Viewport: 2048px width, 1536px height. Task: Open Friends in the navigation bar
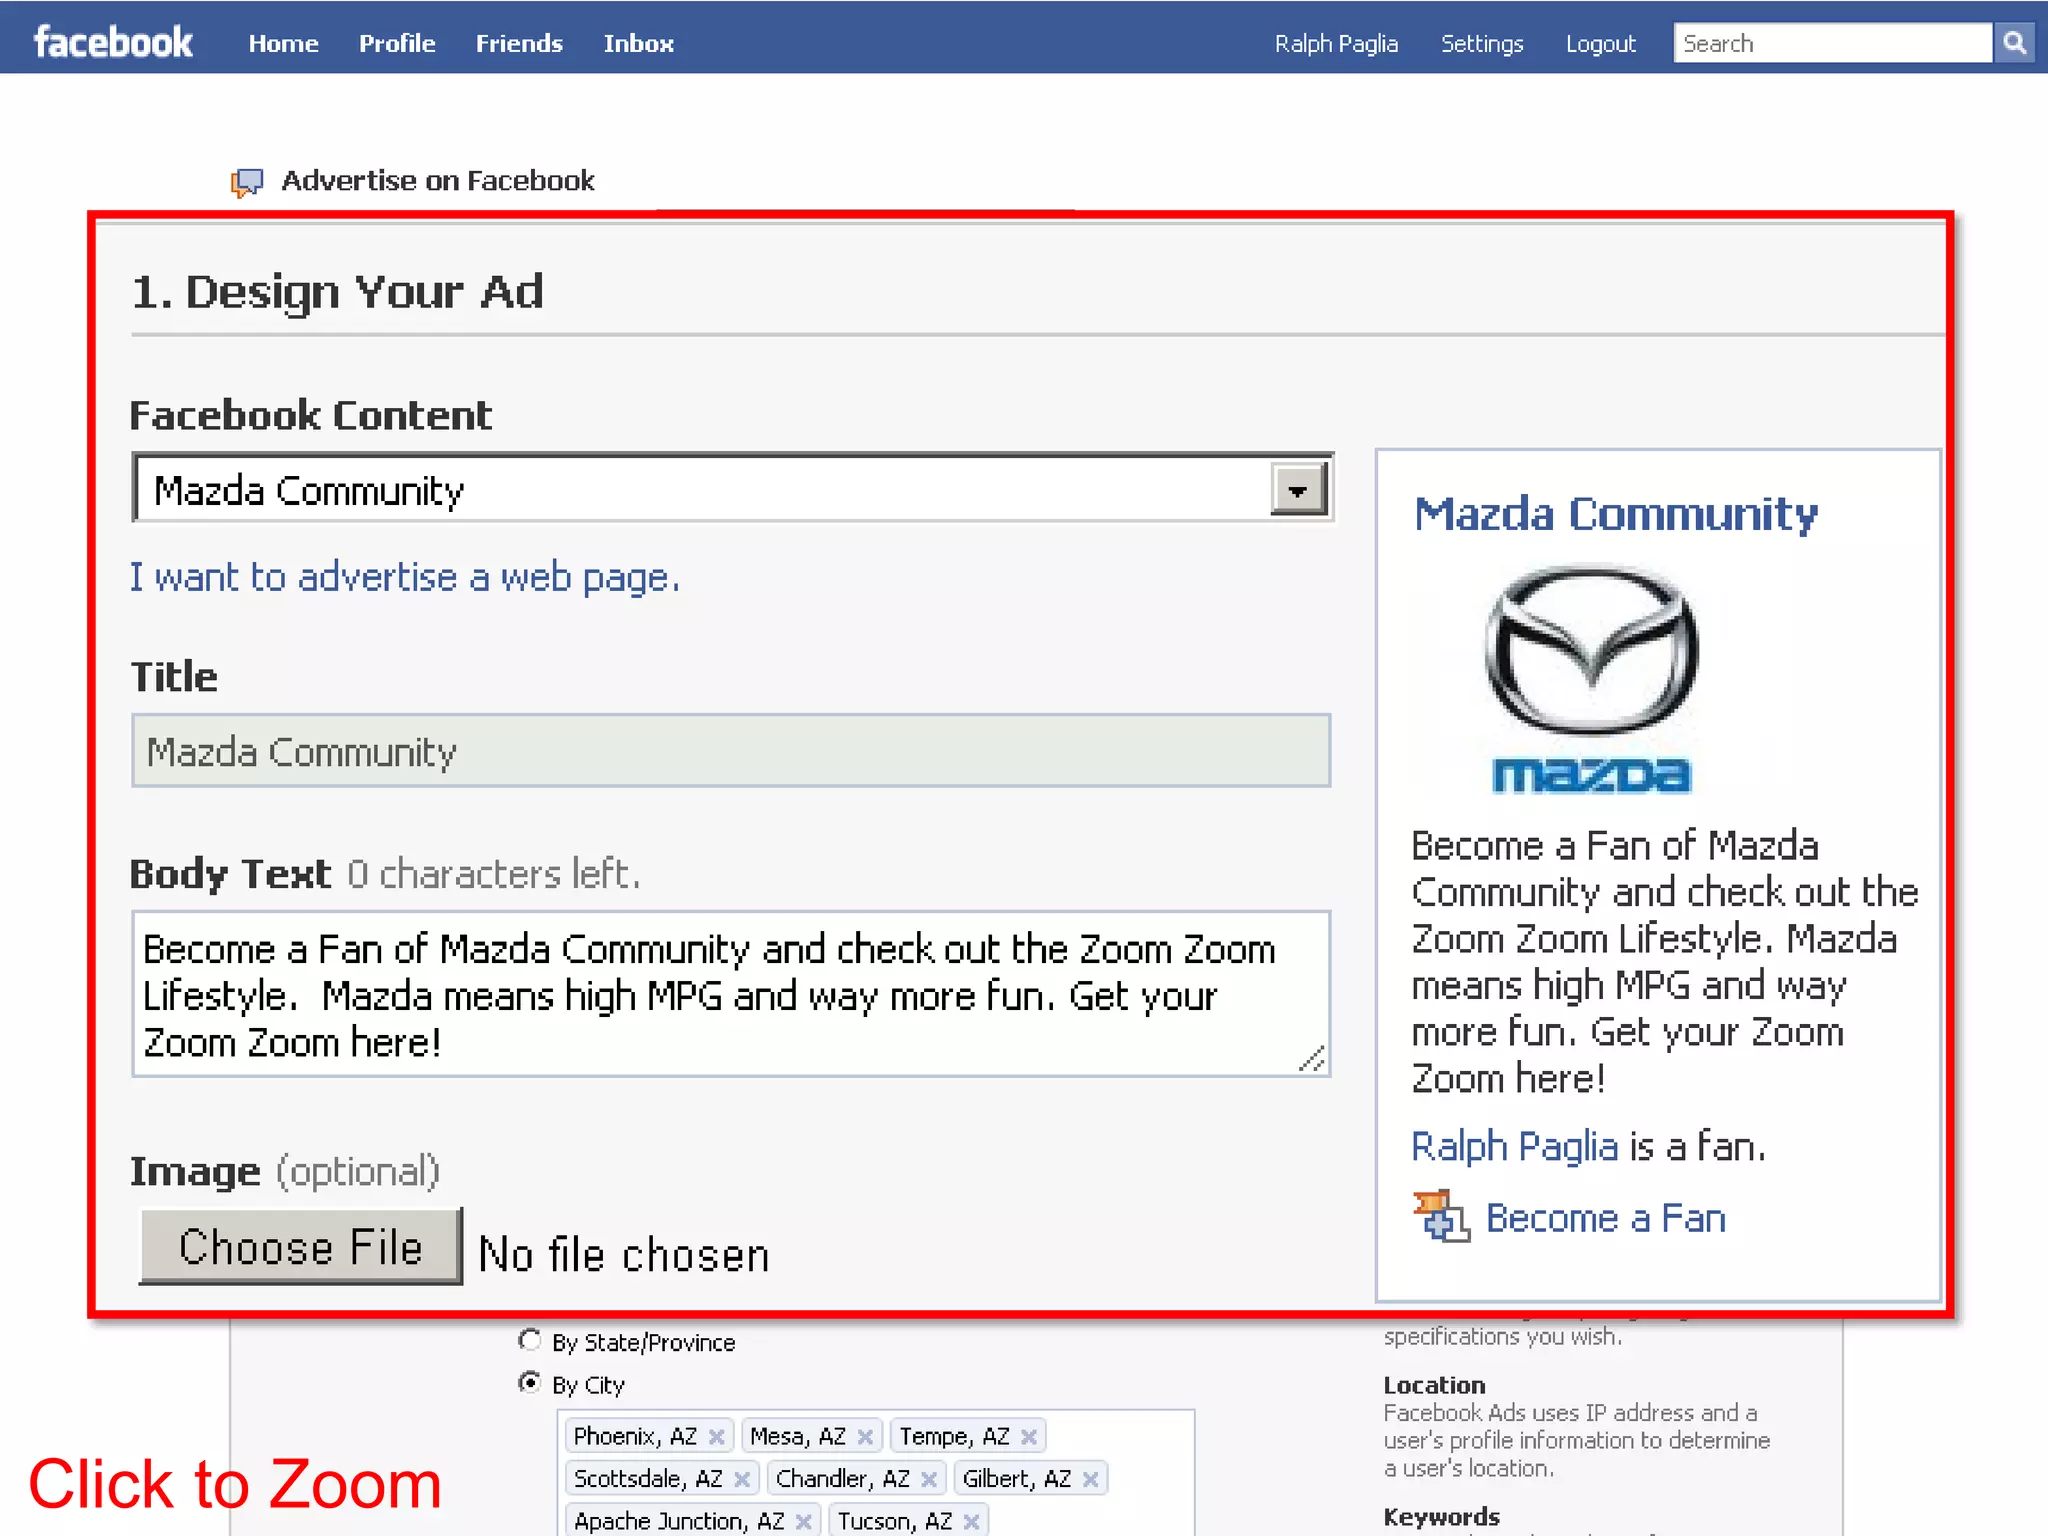coord(519,44)
